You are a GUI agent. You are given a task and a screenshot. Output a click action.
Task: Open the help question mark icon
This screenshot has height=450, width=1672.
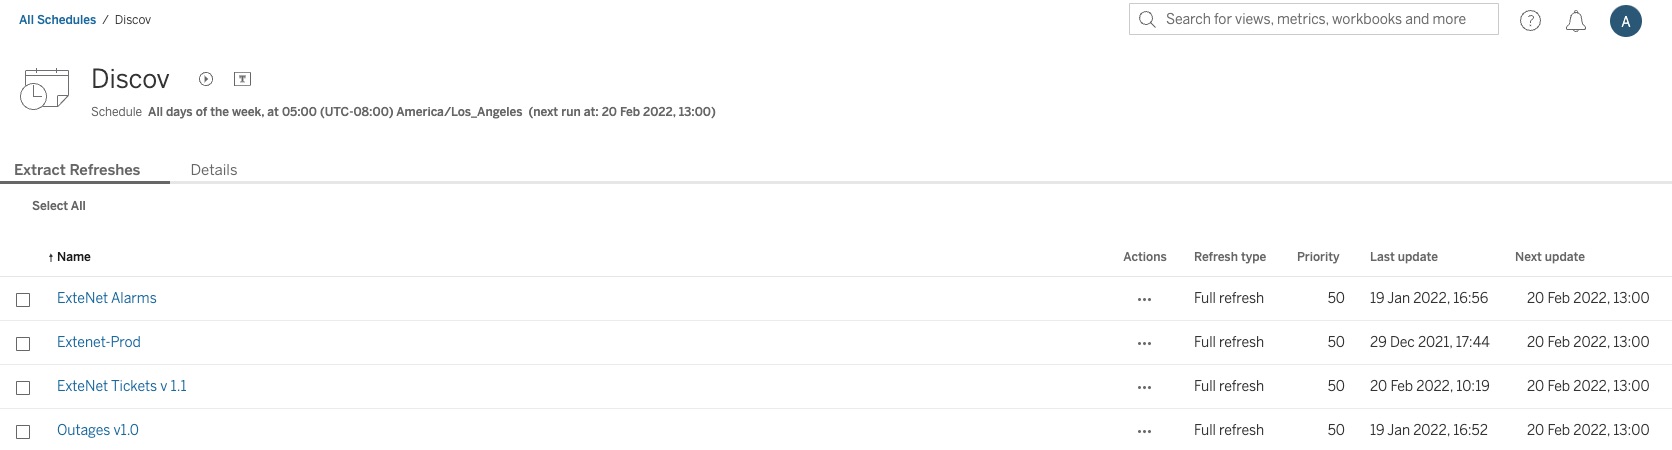(x=1530, y=20)
